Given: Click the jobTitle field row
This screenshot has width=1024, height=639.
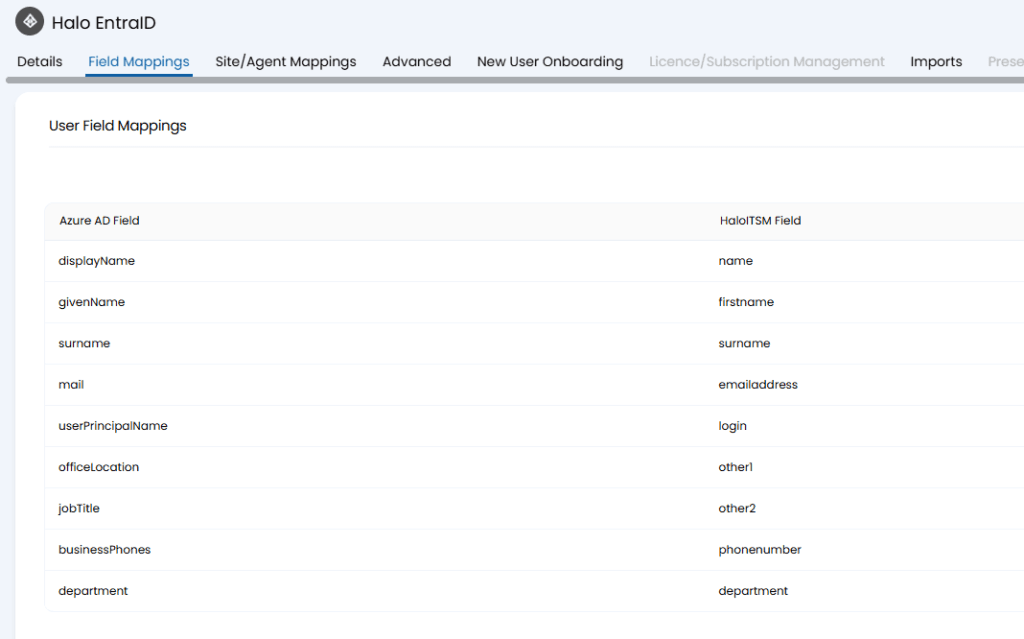Looking at the screenshot, I should coord(79,508).
